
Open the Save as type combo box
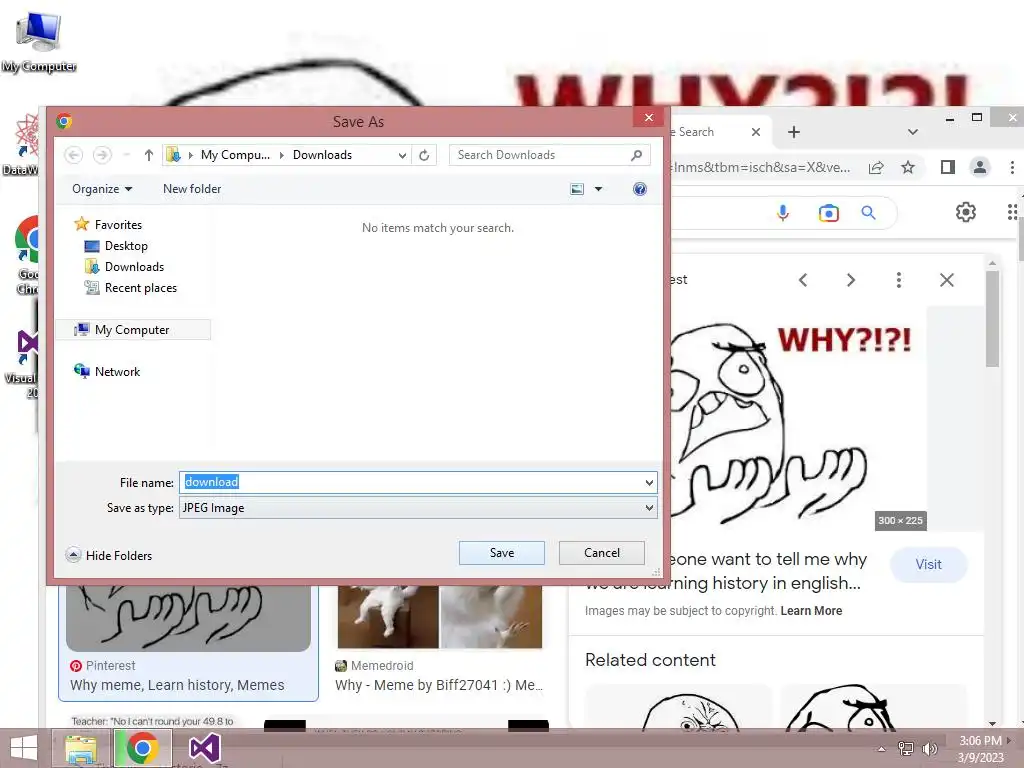418,507
